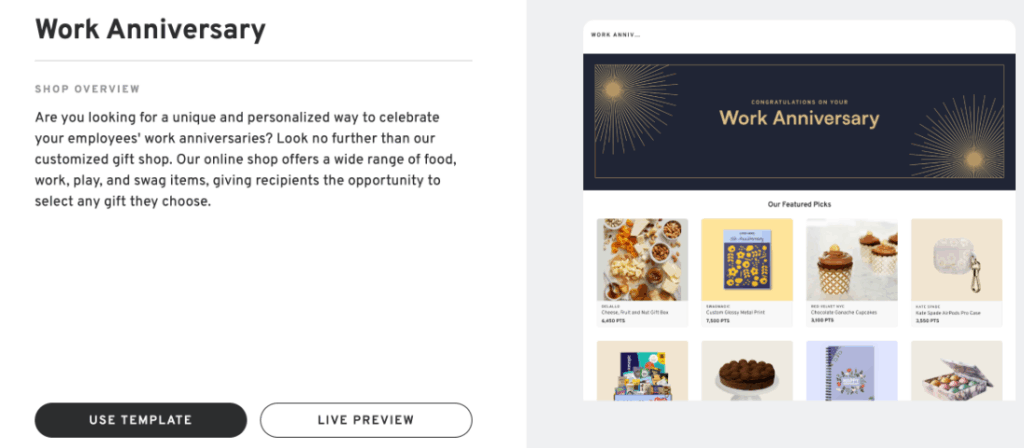The height and width of the screenshot is (448, 1024).
Task: Click the chocolate cake on stand thumbnail
Action: coord(747,372)
